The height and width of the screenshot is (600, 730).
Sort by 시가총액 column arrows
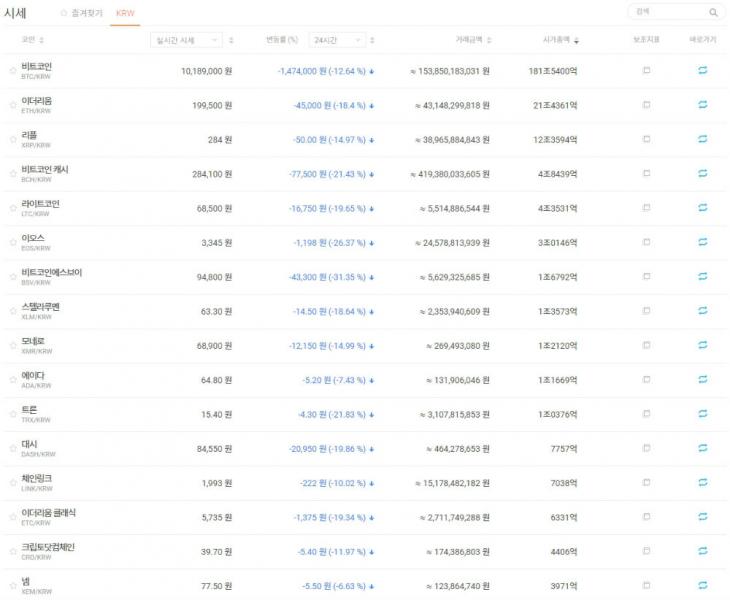click(x=576, y=40)
